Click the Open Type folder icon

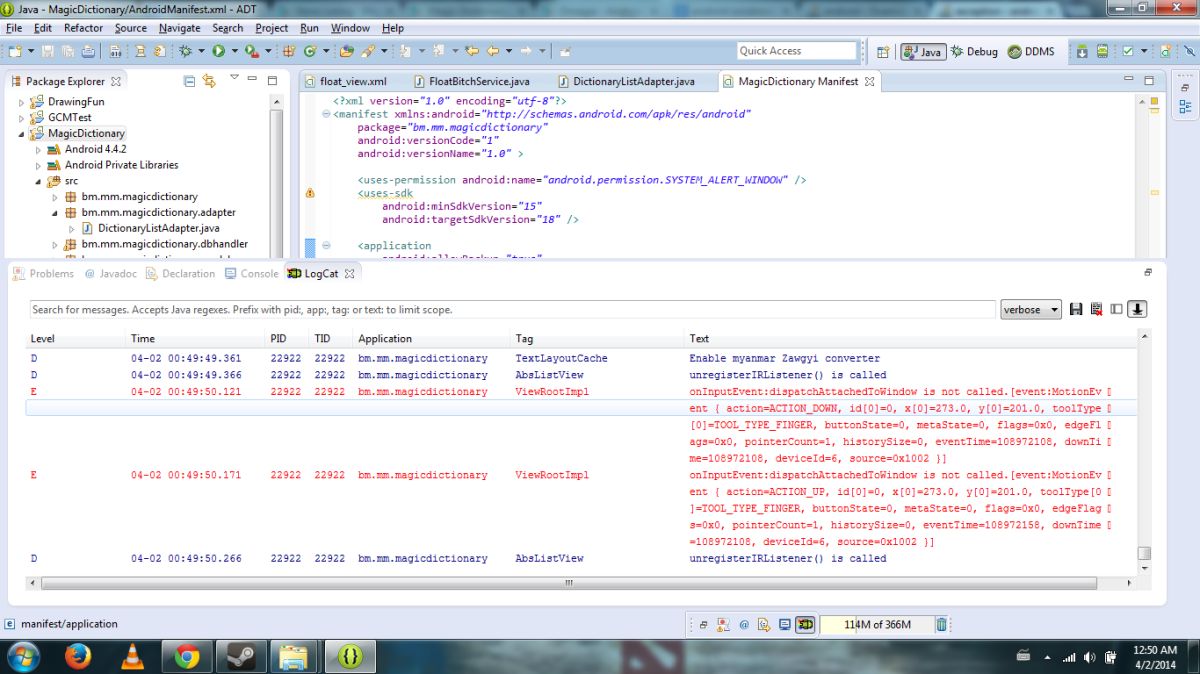[x=347, y=51]
